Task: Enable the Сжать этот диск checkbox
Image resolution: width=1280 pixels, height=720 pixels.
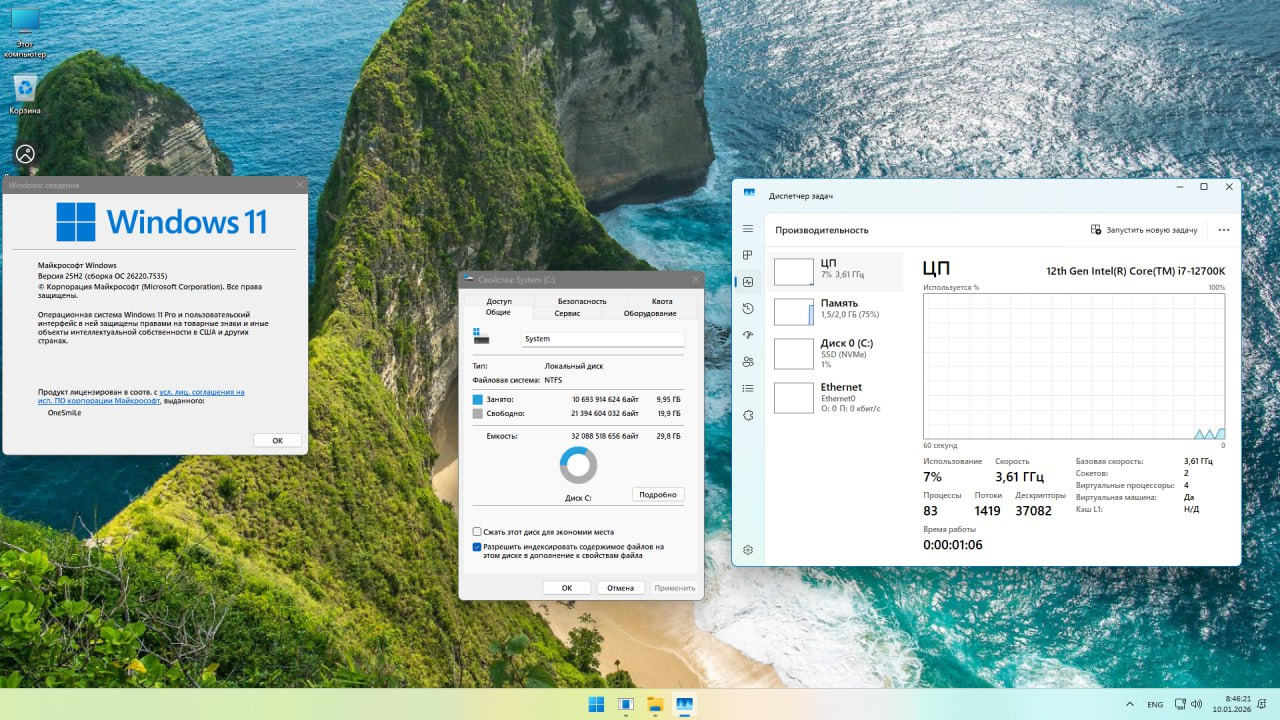Action: point(477,532)
